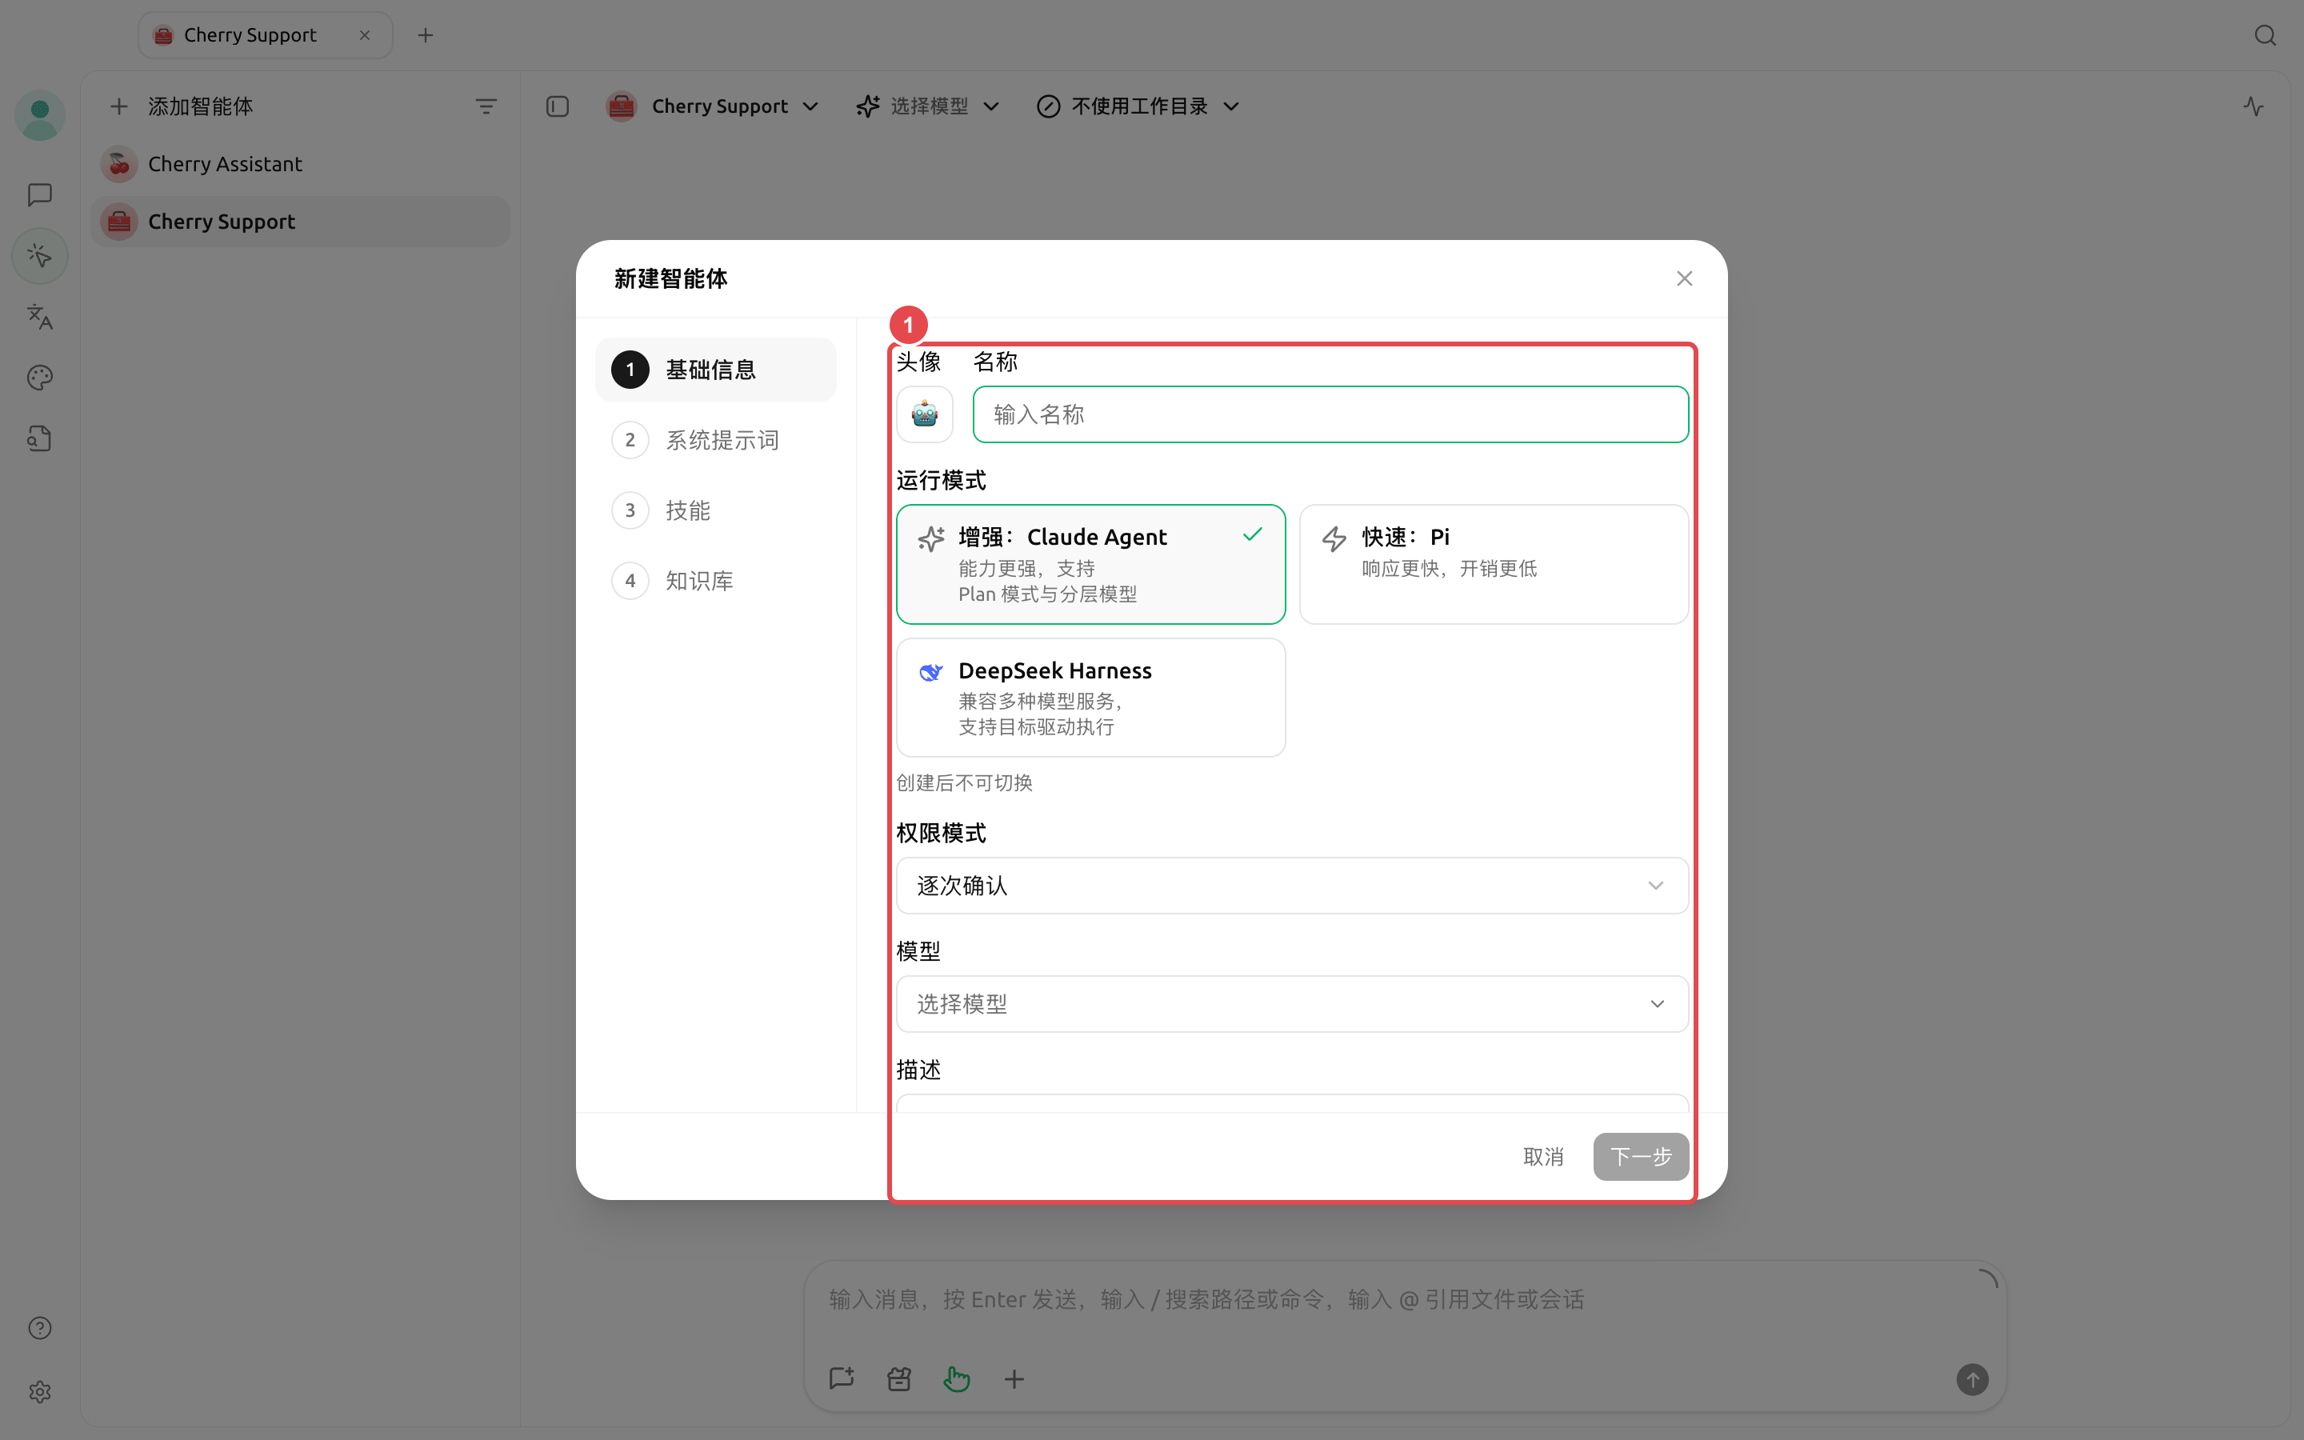2304x1440 pixels.
Task: Click the send arrow button
Action: click(1972, 1380)
